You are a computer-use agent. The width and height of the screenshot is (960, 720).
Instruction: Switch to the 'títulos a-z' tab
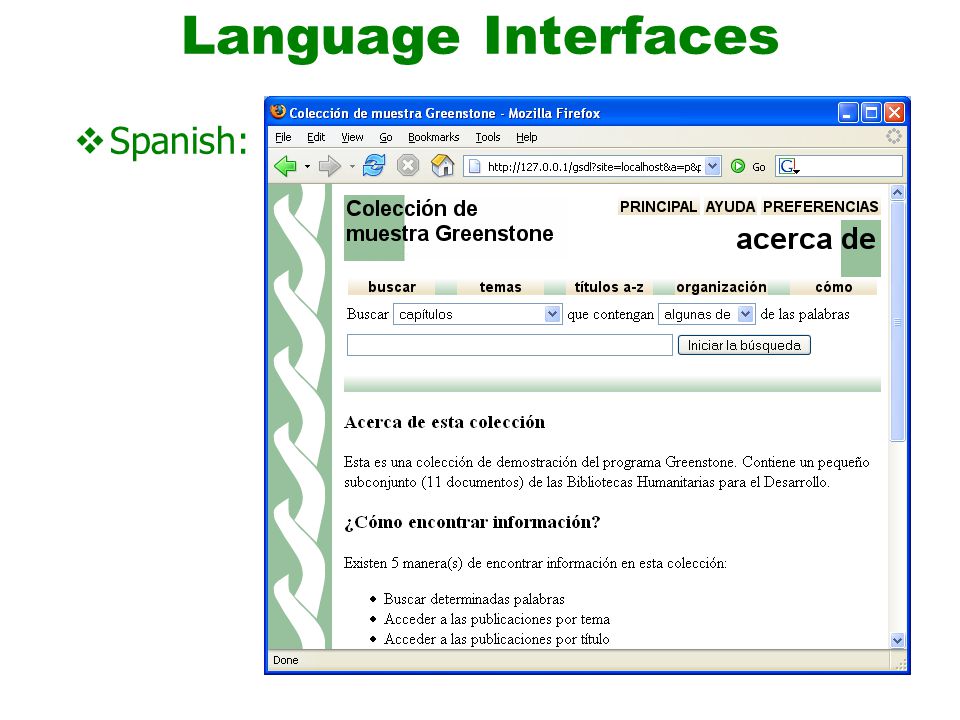(609, 287)
